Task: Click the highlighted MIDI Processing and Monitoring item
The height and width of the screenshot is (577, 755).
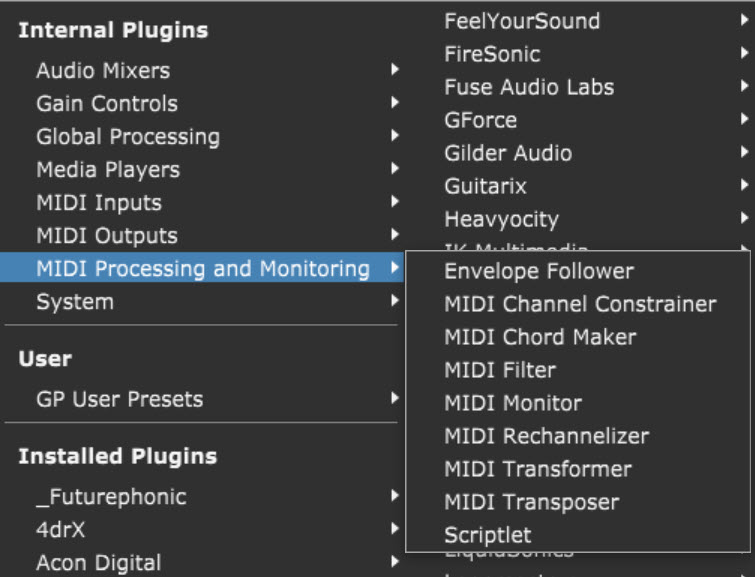Action: click(203, 268)
